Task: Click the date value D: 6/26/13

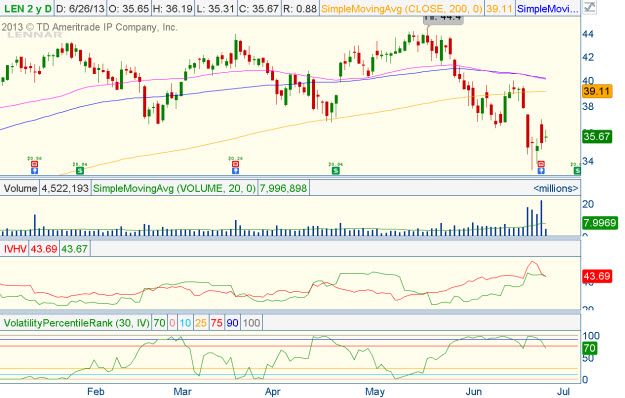Action: [80, 8]
